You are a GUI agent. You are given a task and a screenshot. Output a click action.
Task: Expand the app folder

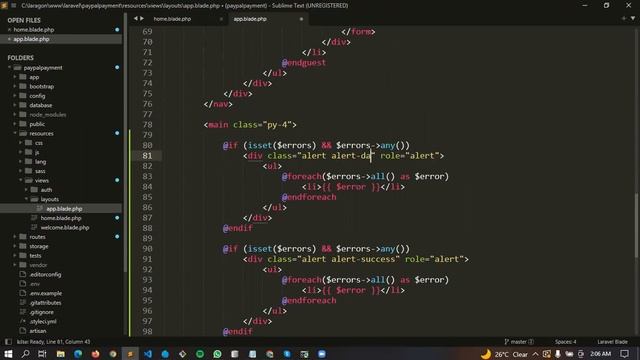[15, 77]
